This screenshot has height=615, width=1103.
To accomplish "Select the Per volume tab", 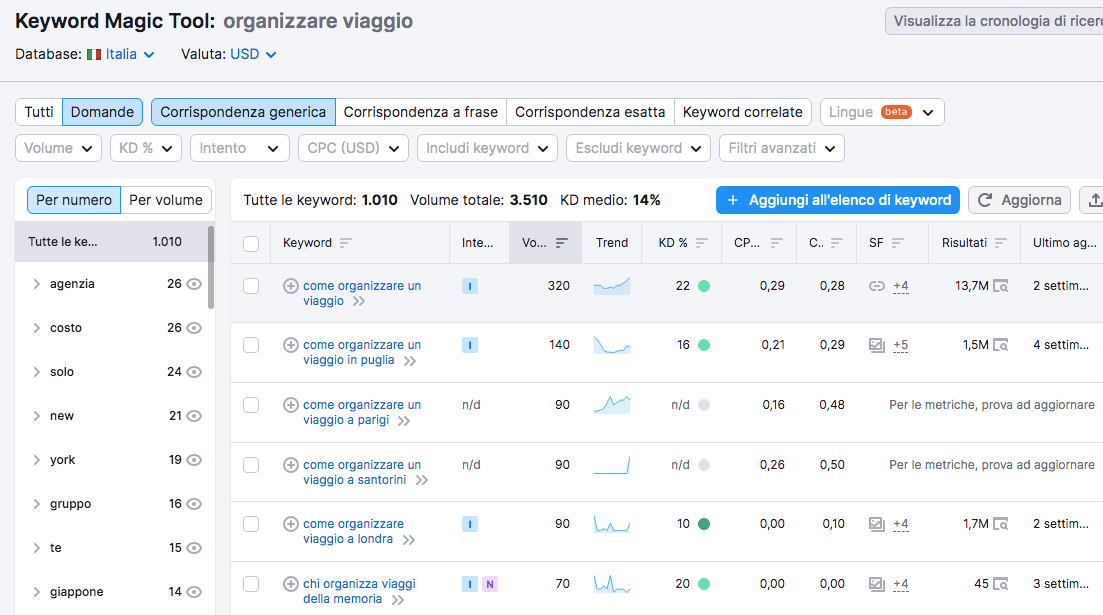I will pyautogui.click(x=166, y=200).
